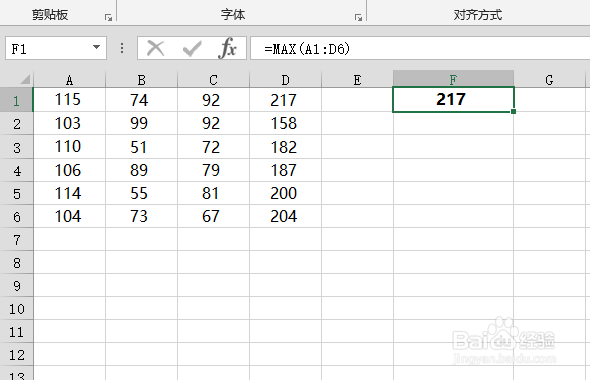This screenshot has width=590, height=380.
Task: Select cell B5 containing 55
Action: (141, 193)
